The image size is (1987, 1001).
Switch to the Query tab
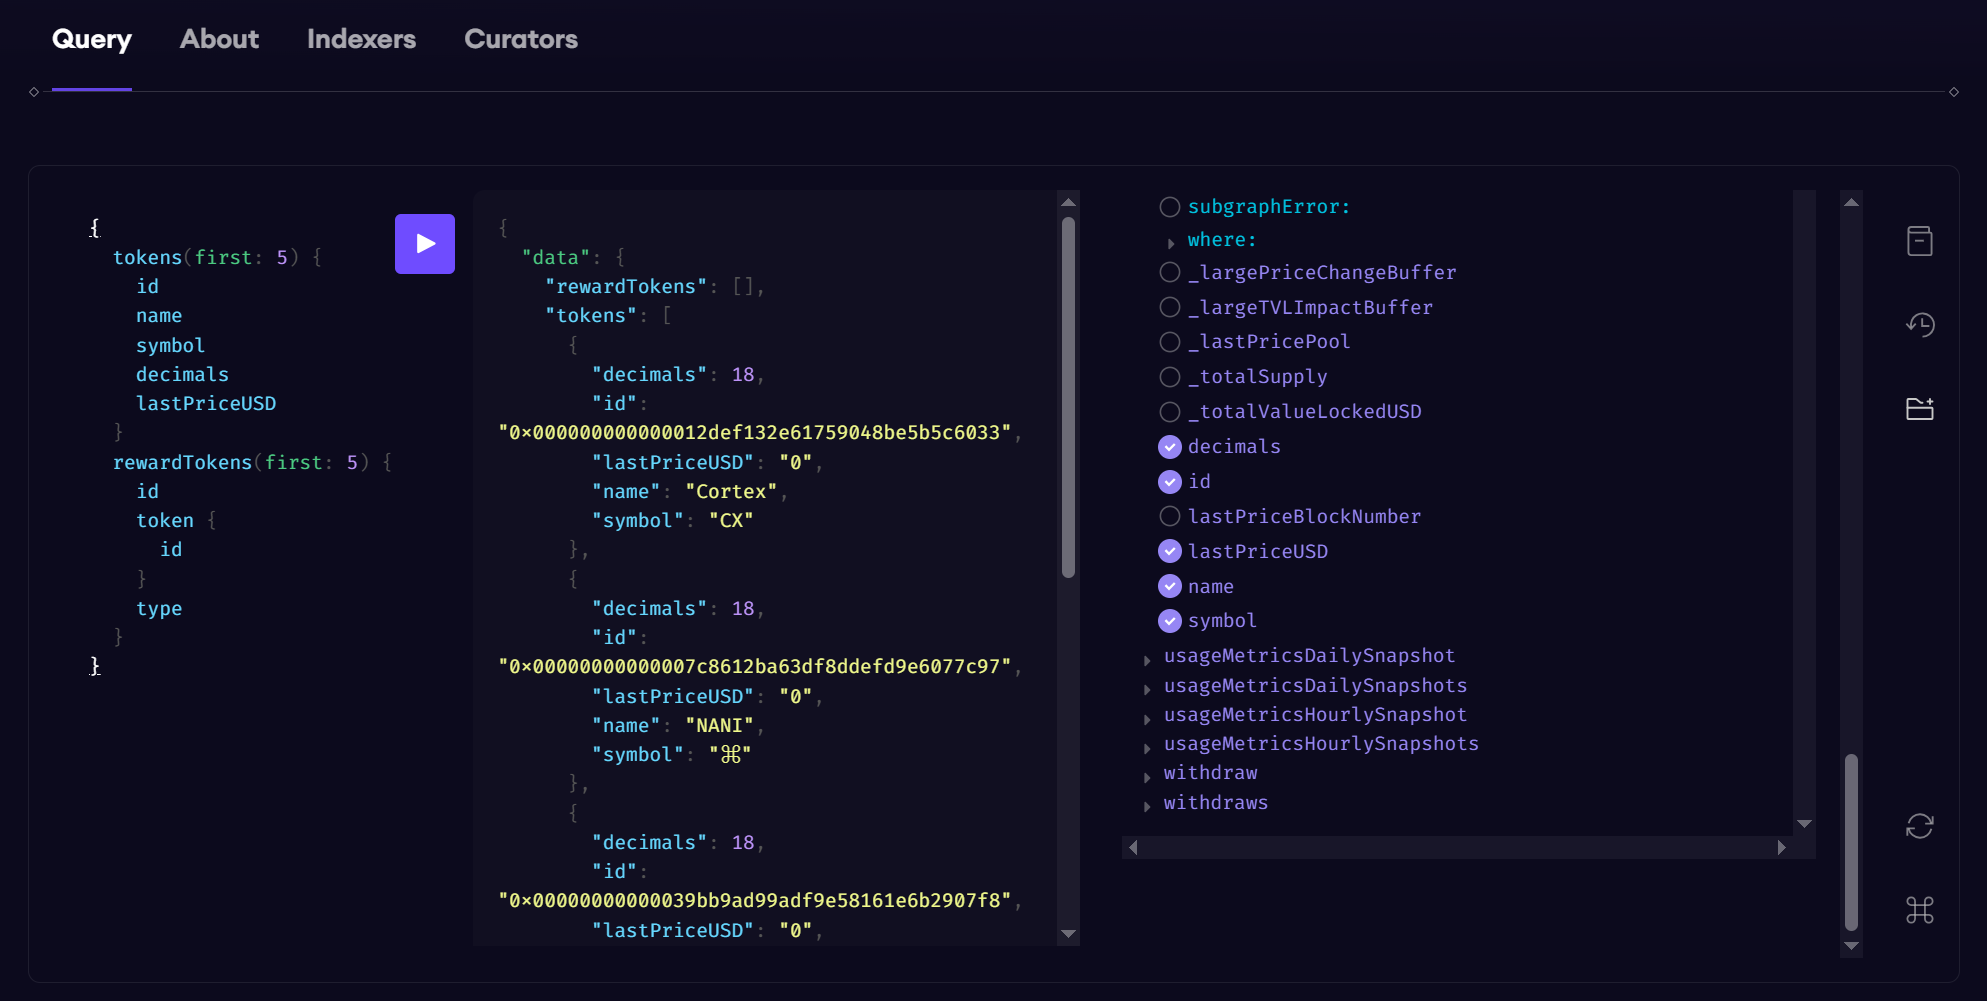[x=92, y=39]
